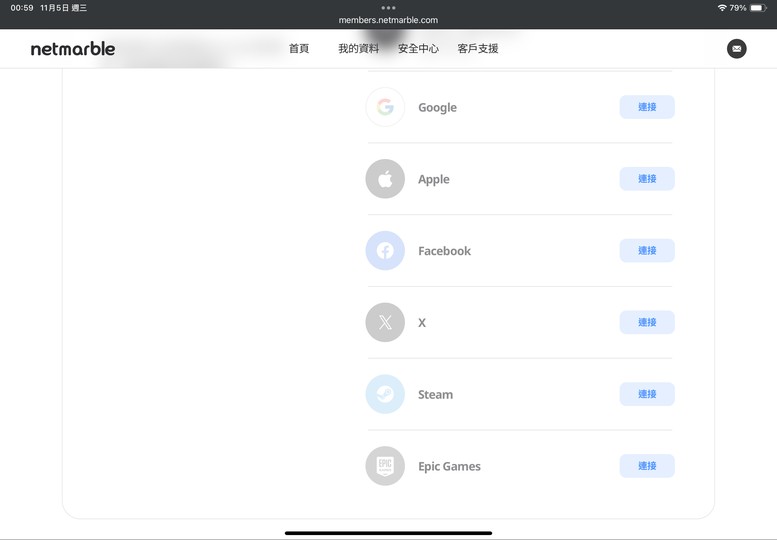Click the X logo icon

click(385, 322)
